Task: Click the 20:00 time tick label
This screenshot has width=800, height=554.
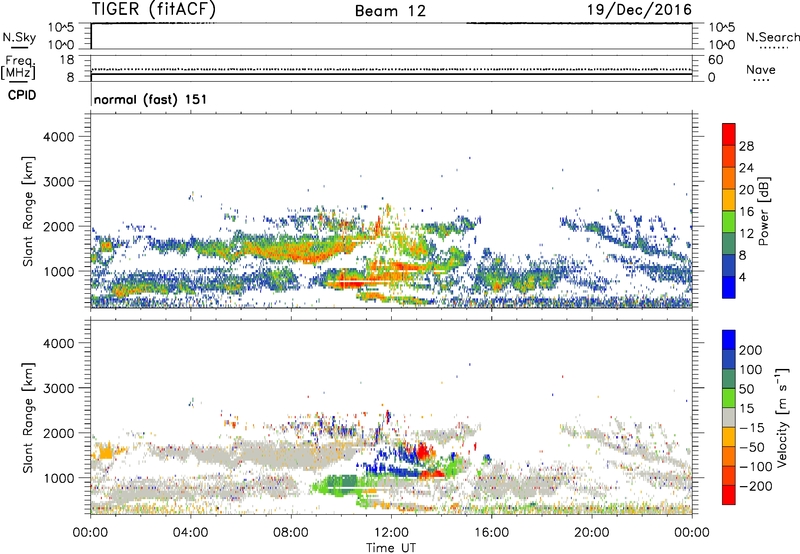Action: [591, 533]
